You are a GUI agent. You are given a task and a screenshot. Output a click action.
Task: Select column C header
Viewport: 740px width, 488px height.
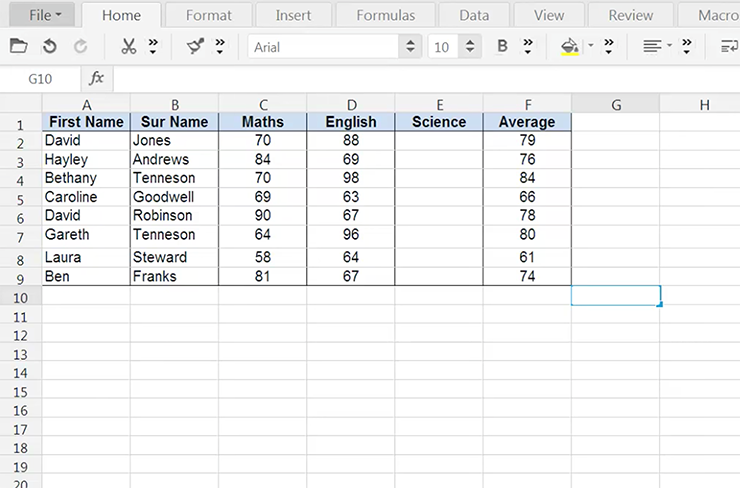[x=263, y=104]
